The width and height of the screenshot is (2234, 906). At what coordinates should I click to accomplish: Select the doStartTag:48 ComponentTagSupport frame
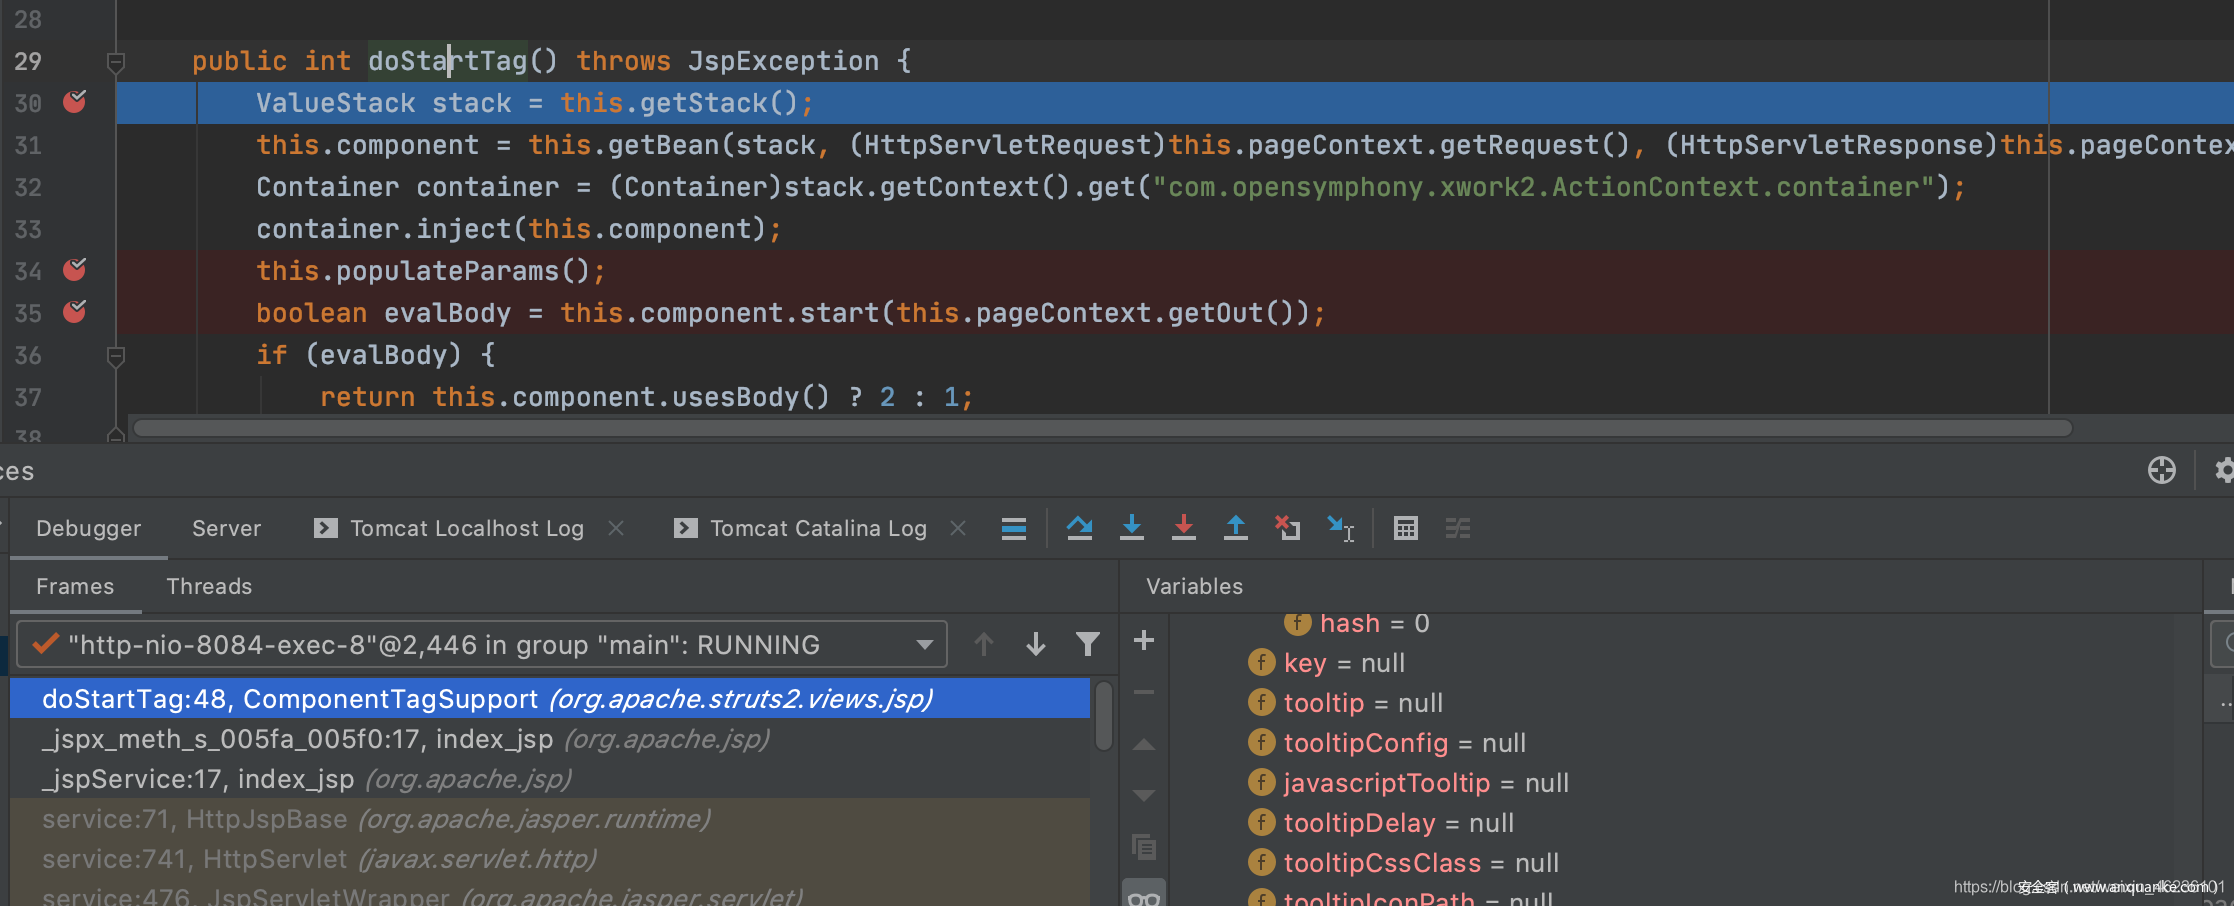(550, 698)
